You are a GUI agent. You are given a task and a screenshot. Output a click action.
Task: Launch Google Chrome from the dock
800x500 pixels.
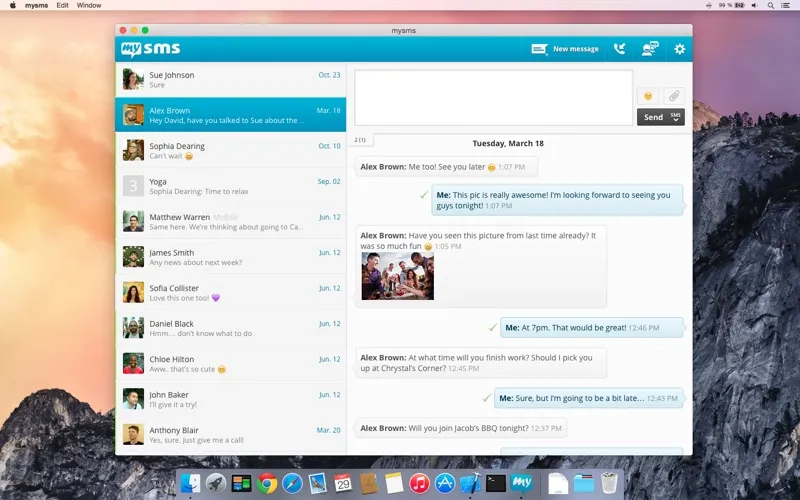(267, 483)
